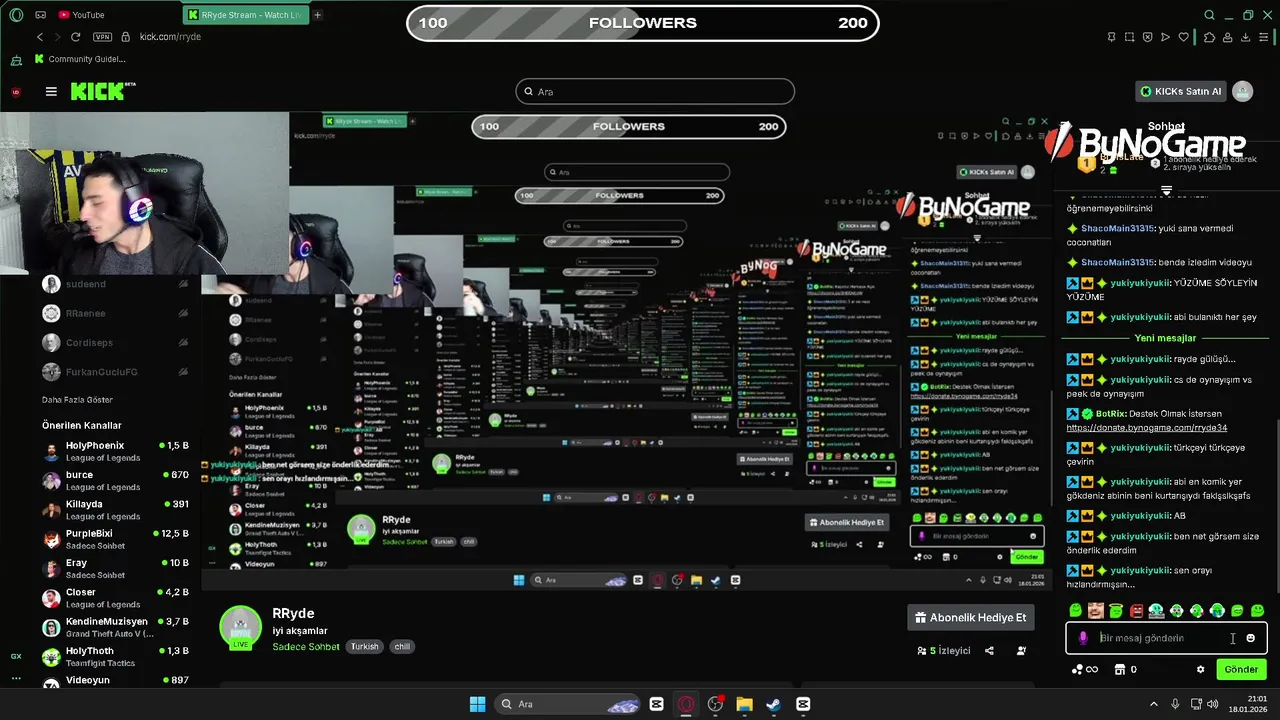
Task: Open Opera Easy Setup sliders icon
Action: 1264,37
